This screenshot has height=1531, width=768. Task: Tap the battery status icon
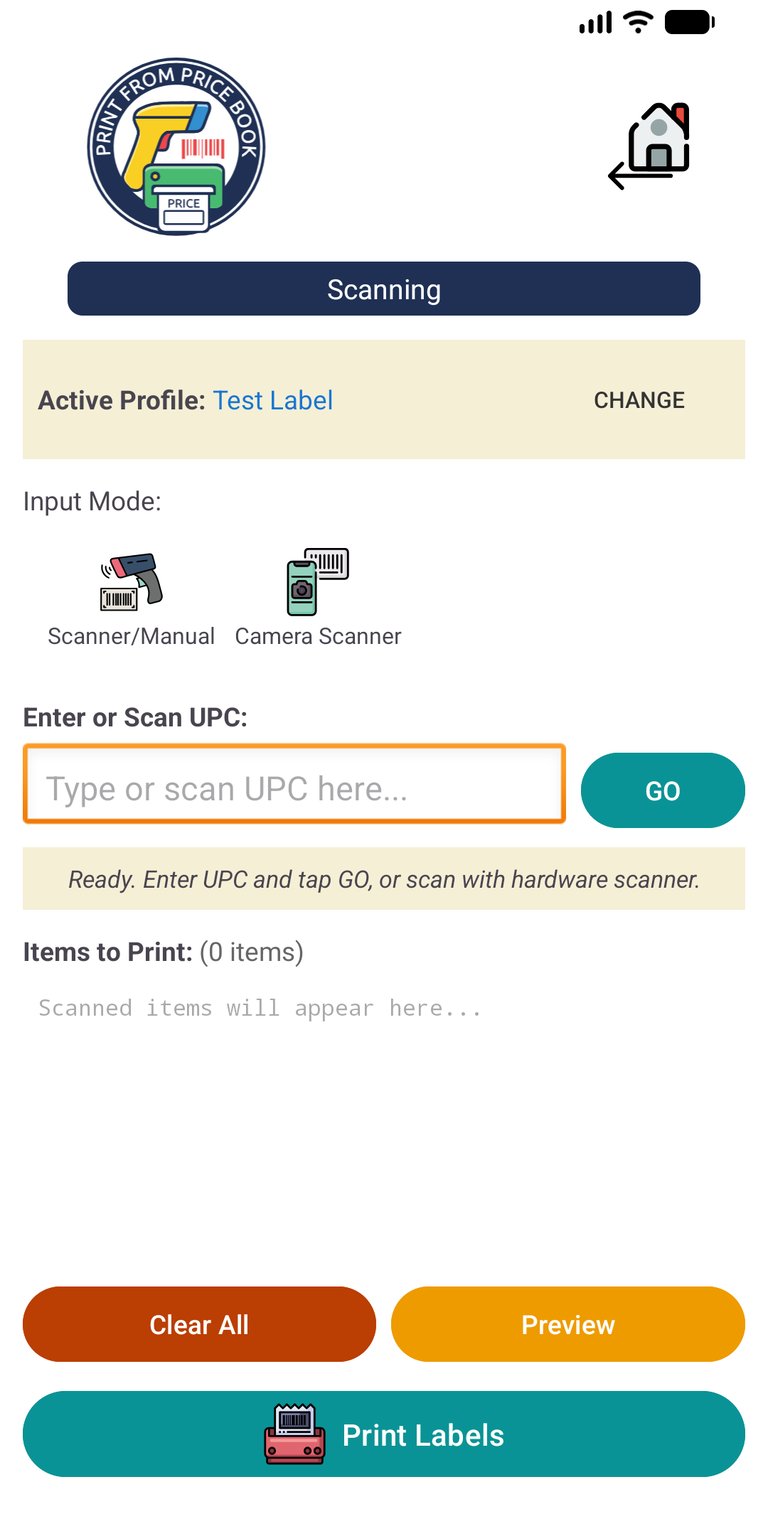(688, 22)
